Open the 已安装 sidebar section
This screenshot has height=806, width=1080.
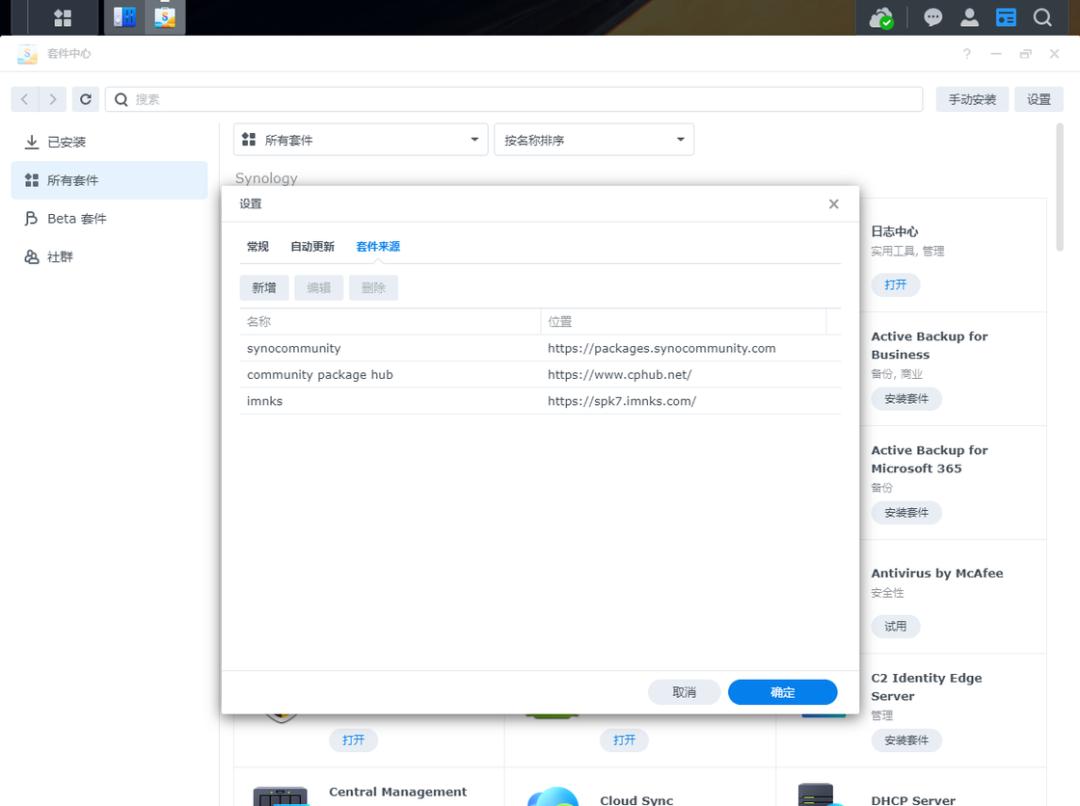[67, 142]
